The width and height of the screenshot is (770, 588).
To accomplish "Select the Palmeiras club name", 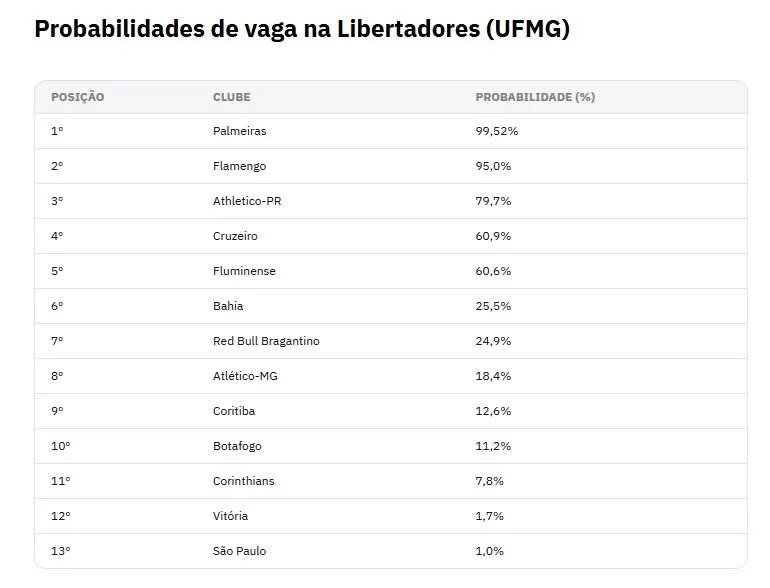I will pyautogui.click(x=240, y=131).
